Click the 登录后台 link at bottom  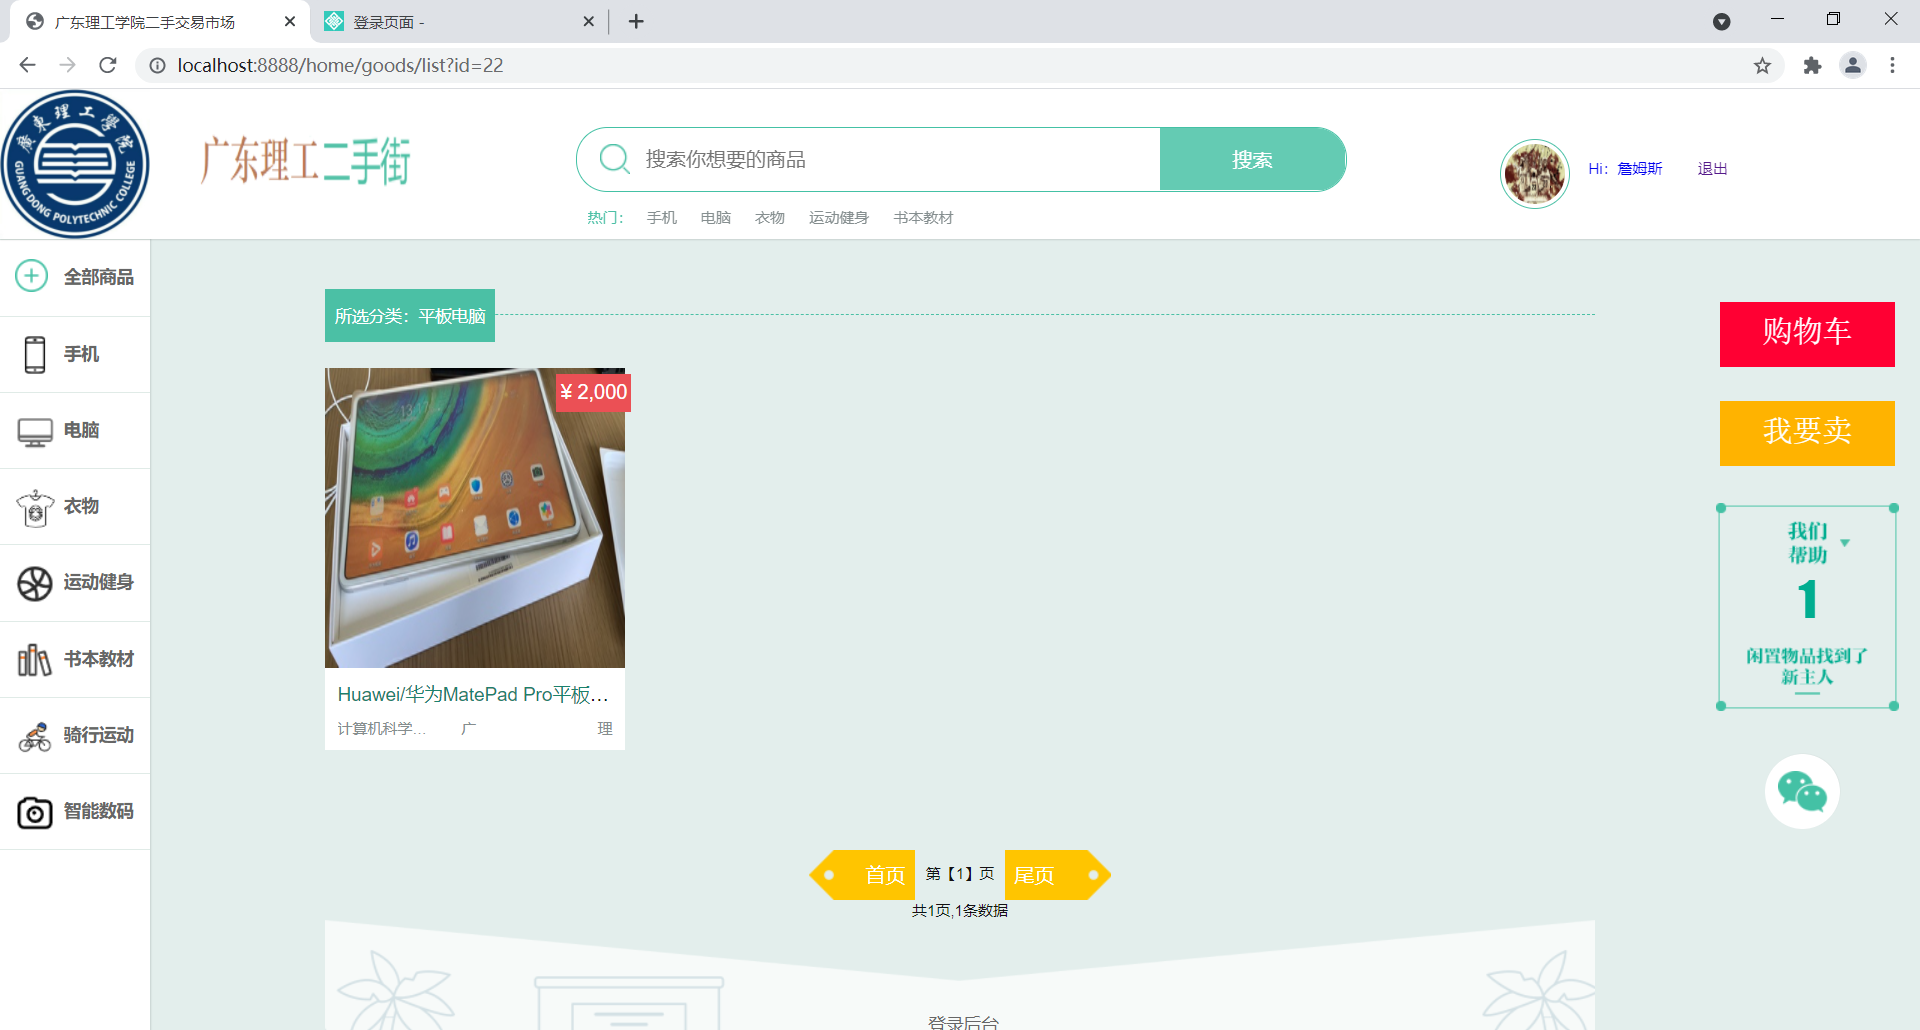coord(963,1021)
